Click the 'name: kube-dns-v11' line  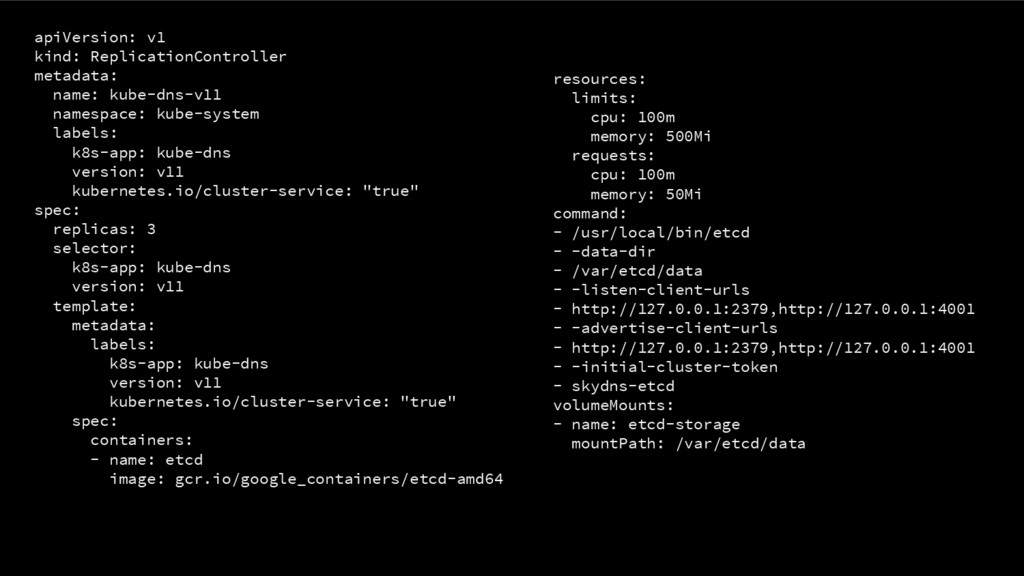pos(137,95)
